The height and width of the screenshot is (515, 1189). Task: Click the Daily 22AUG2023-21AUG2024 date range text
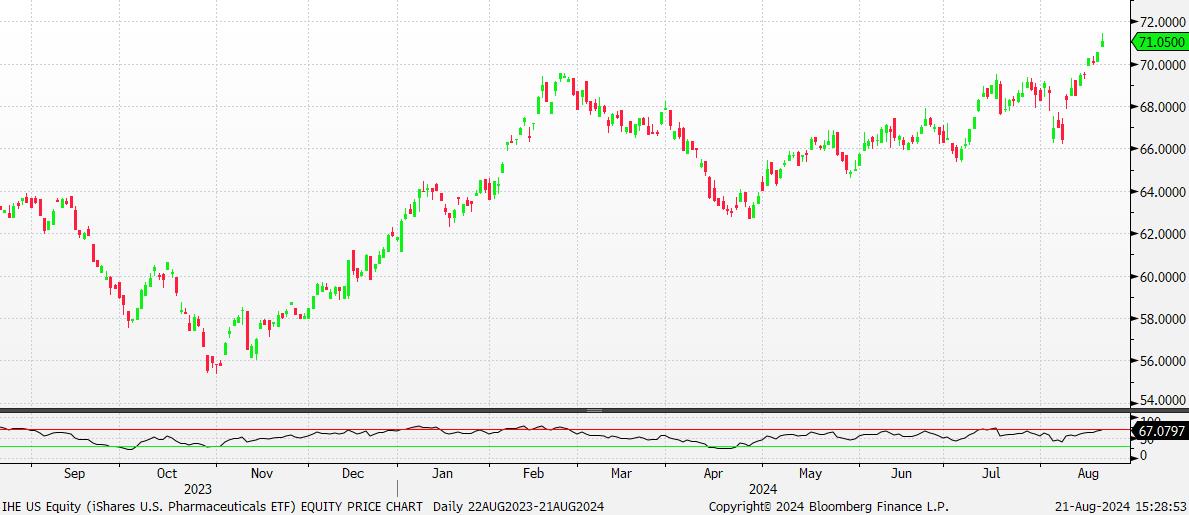click(519, 506)
